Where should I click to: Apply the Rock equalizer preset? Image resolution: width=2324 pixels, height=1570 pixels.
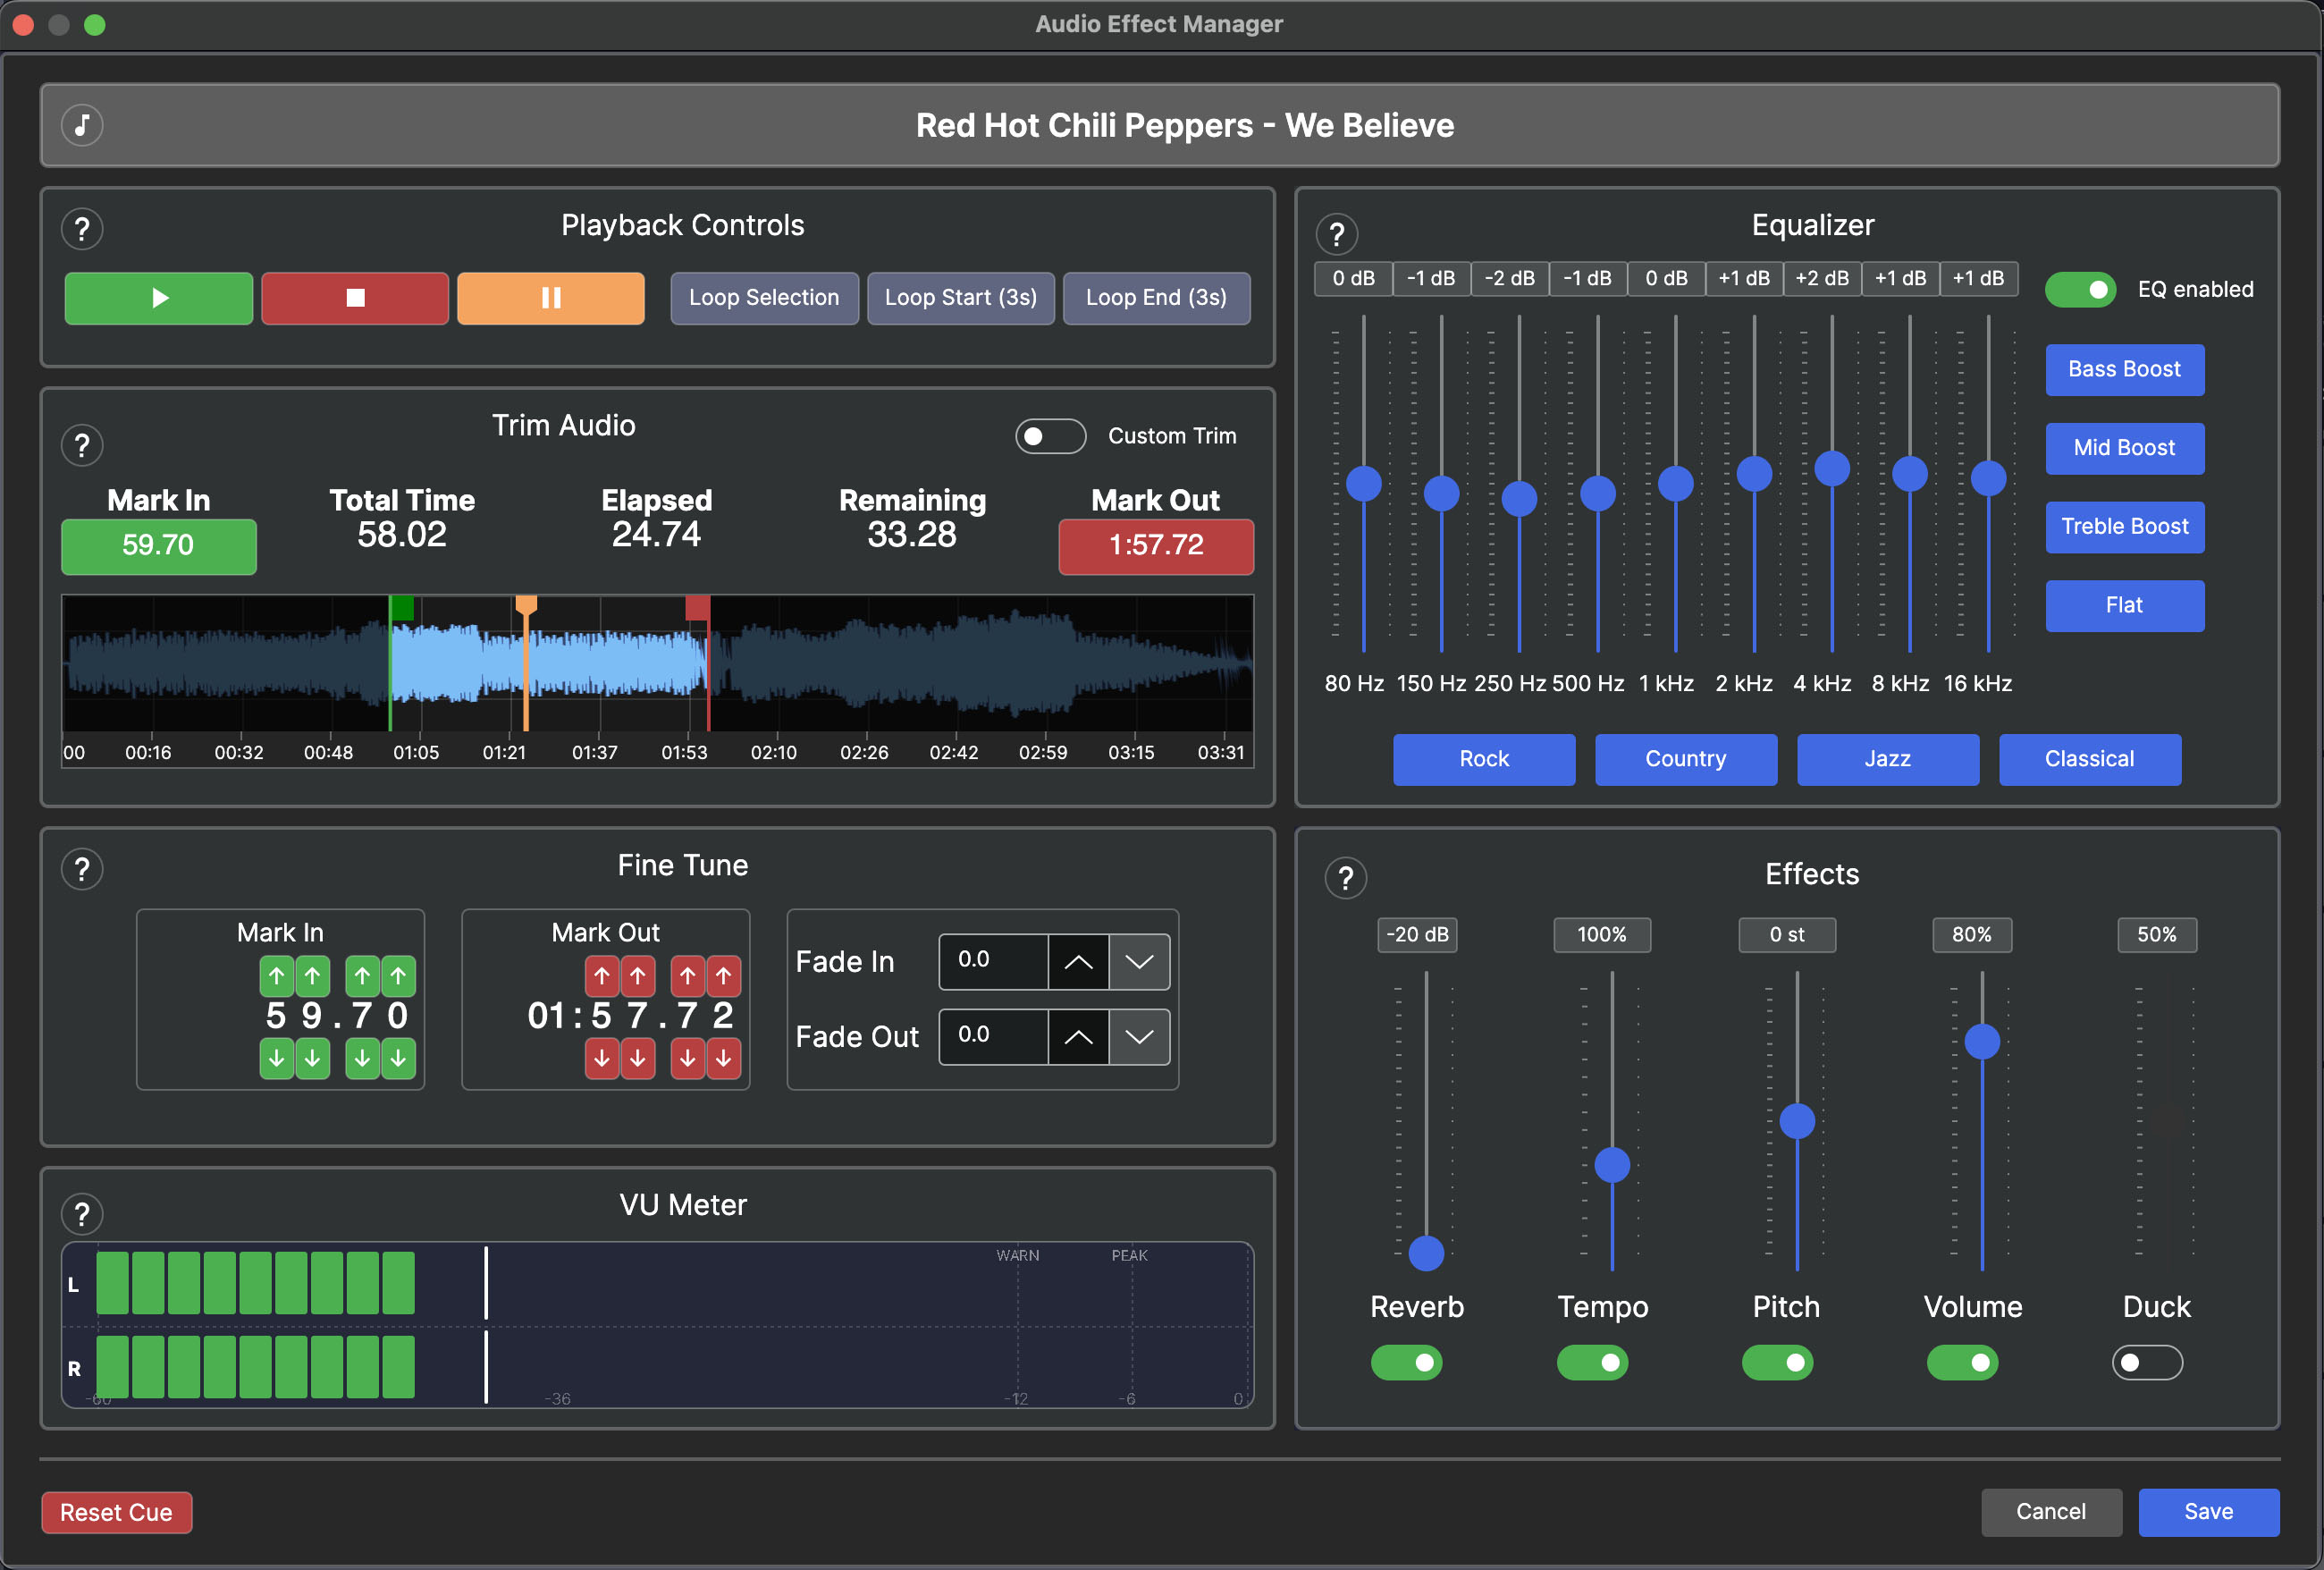click(x=1483, y=759)
